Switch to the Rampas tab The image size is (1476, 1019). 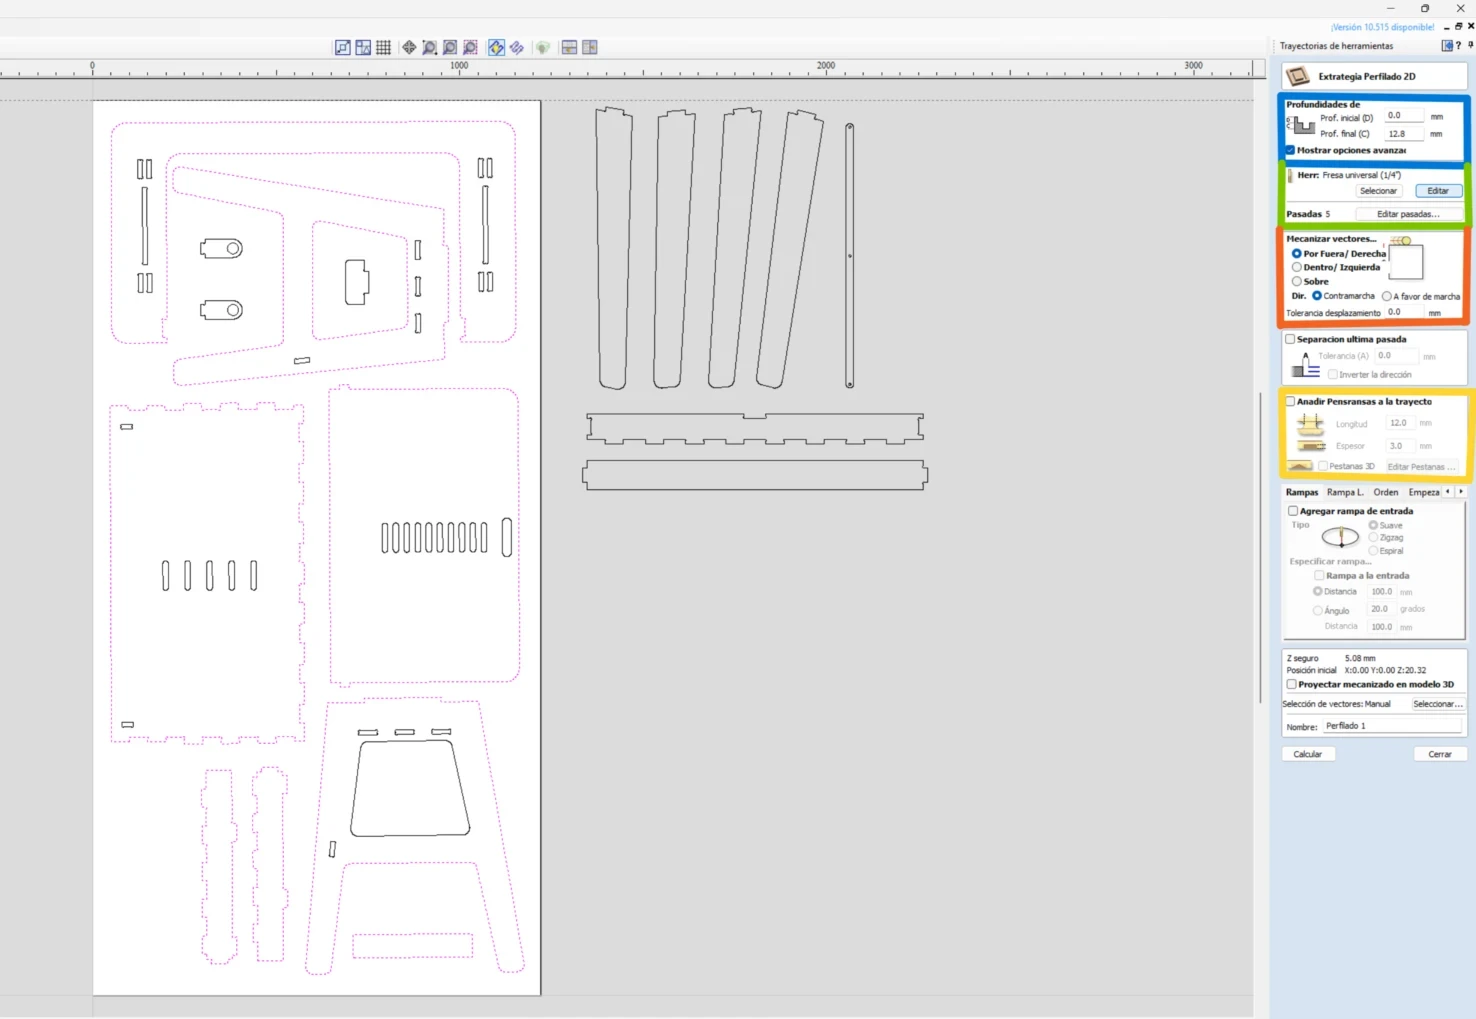1302,492
